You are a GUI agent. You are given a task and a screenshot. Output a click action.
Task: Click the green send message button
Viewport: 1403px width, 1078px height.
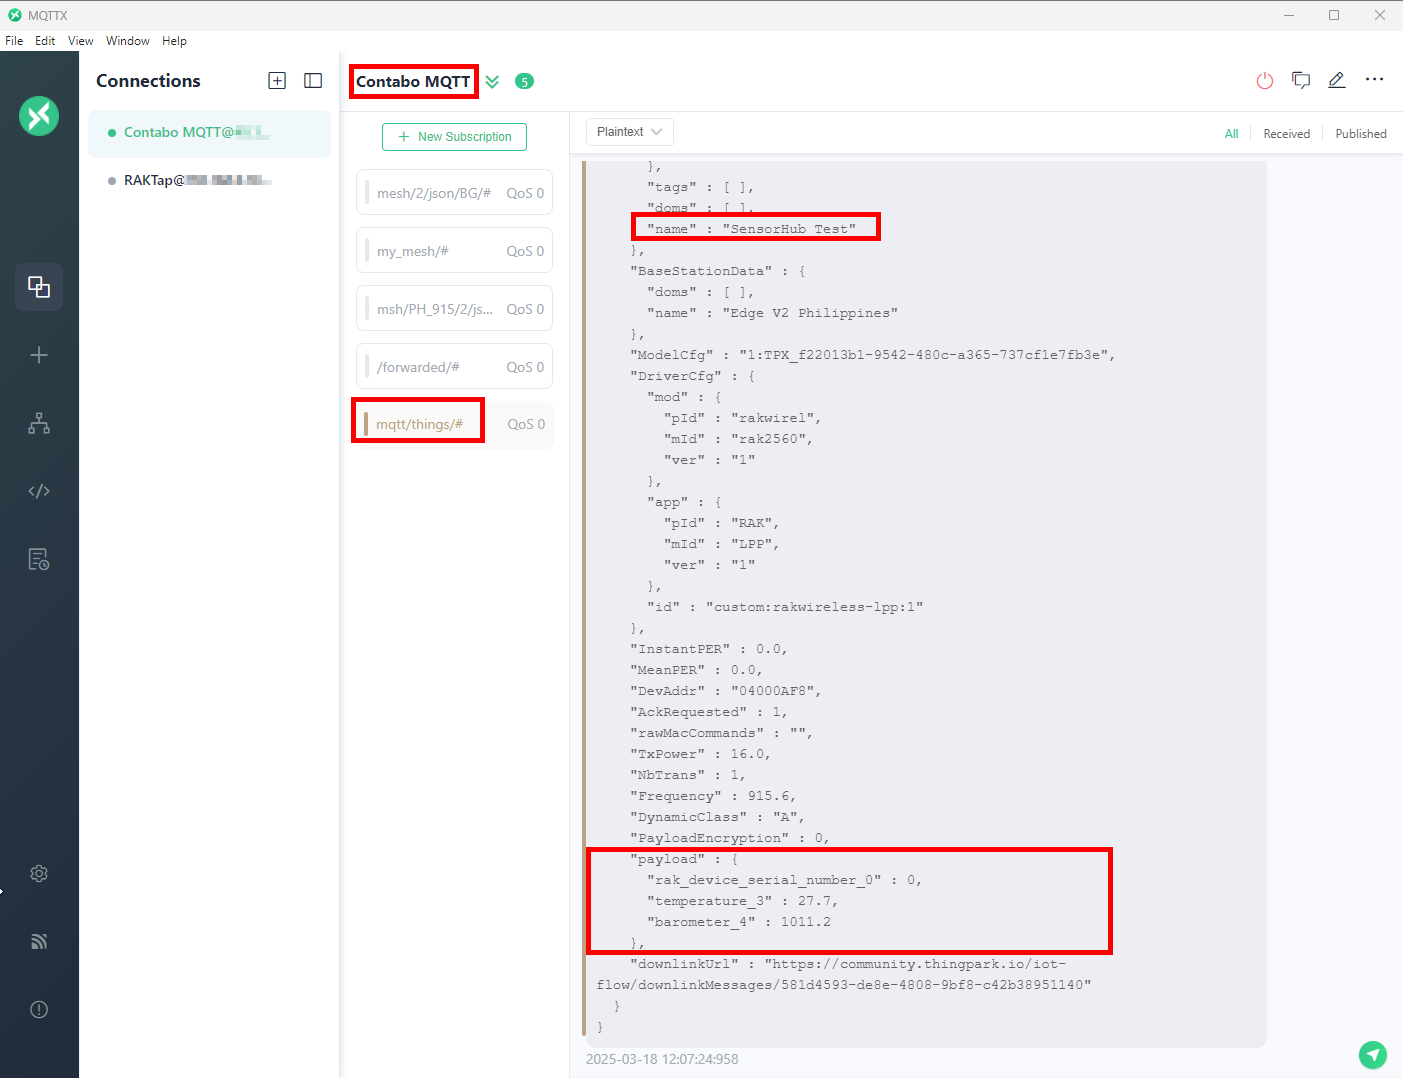tap(1373, 1054)
